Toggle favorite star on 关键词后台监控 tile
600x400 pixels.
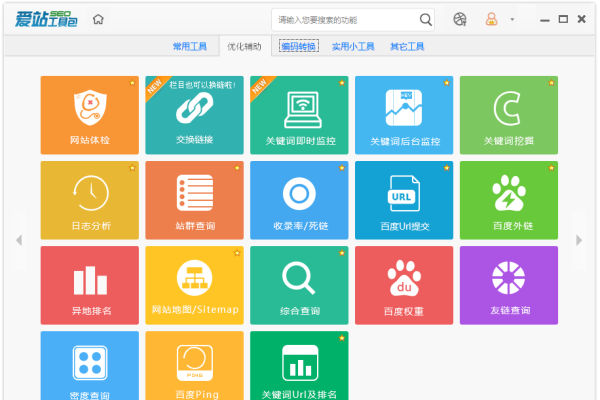point(447,83)
